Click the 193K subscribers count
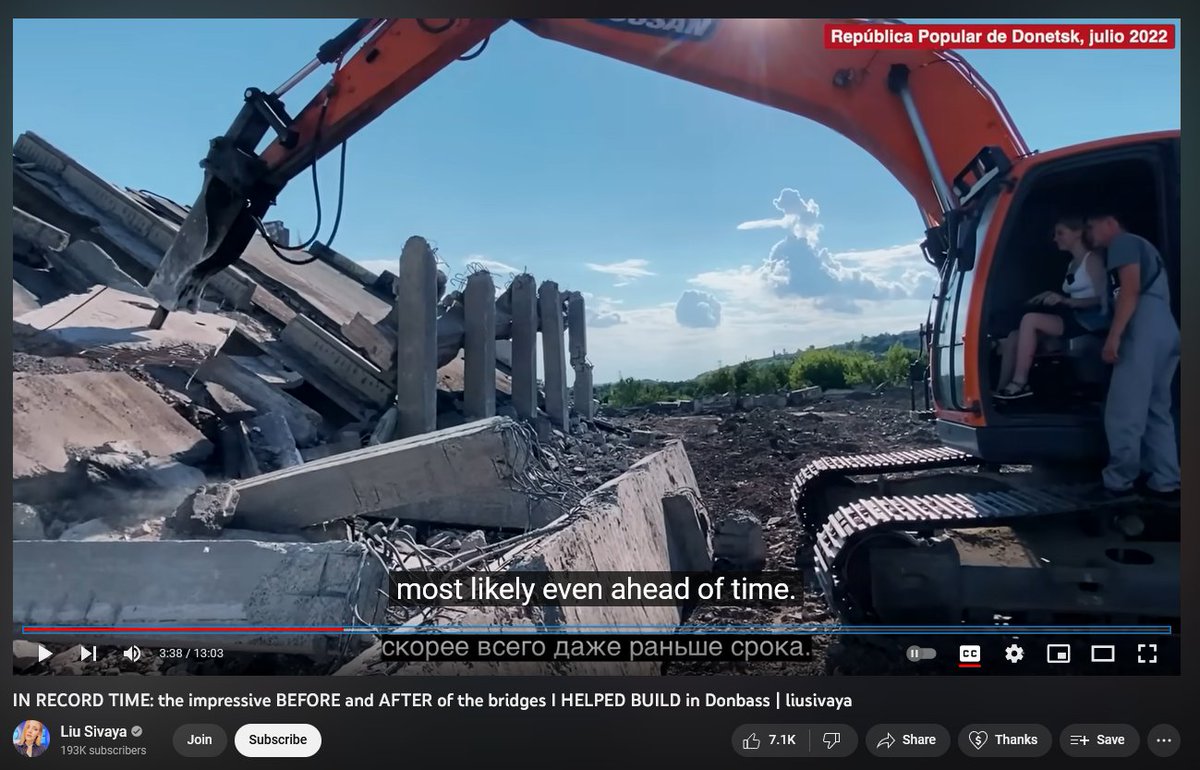1200x770 pixels. coord(103,750)
